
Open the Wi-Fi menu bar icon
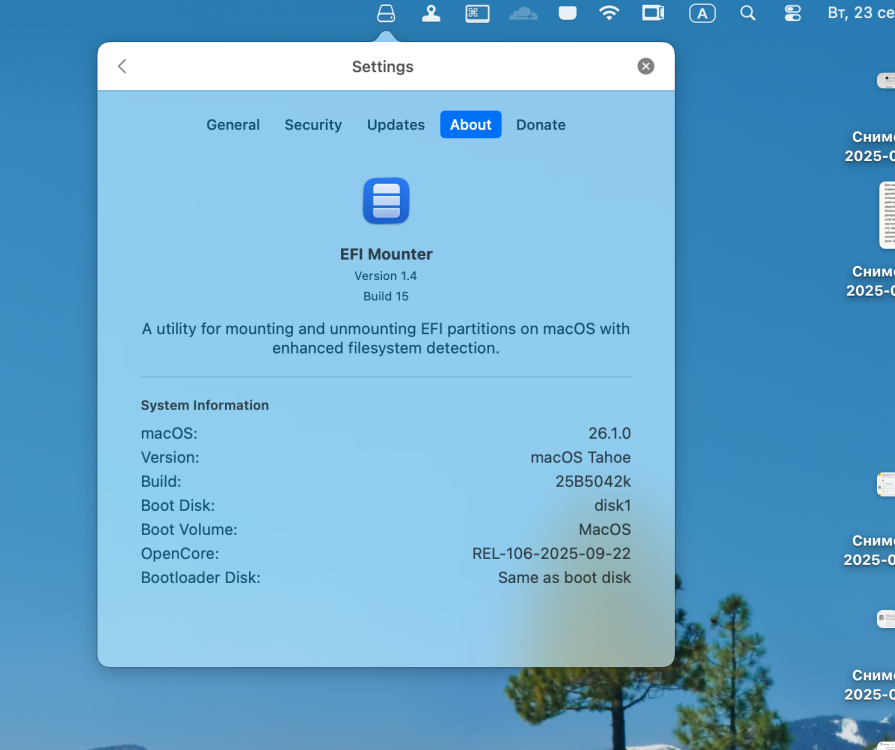(x=609, y=13)
